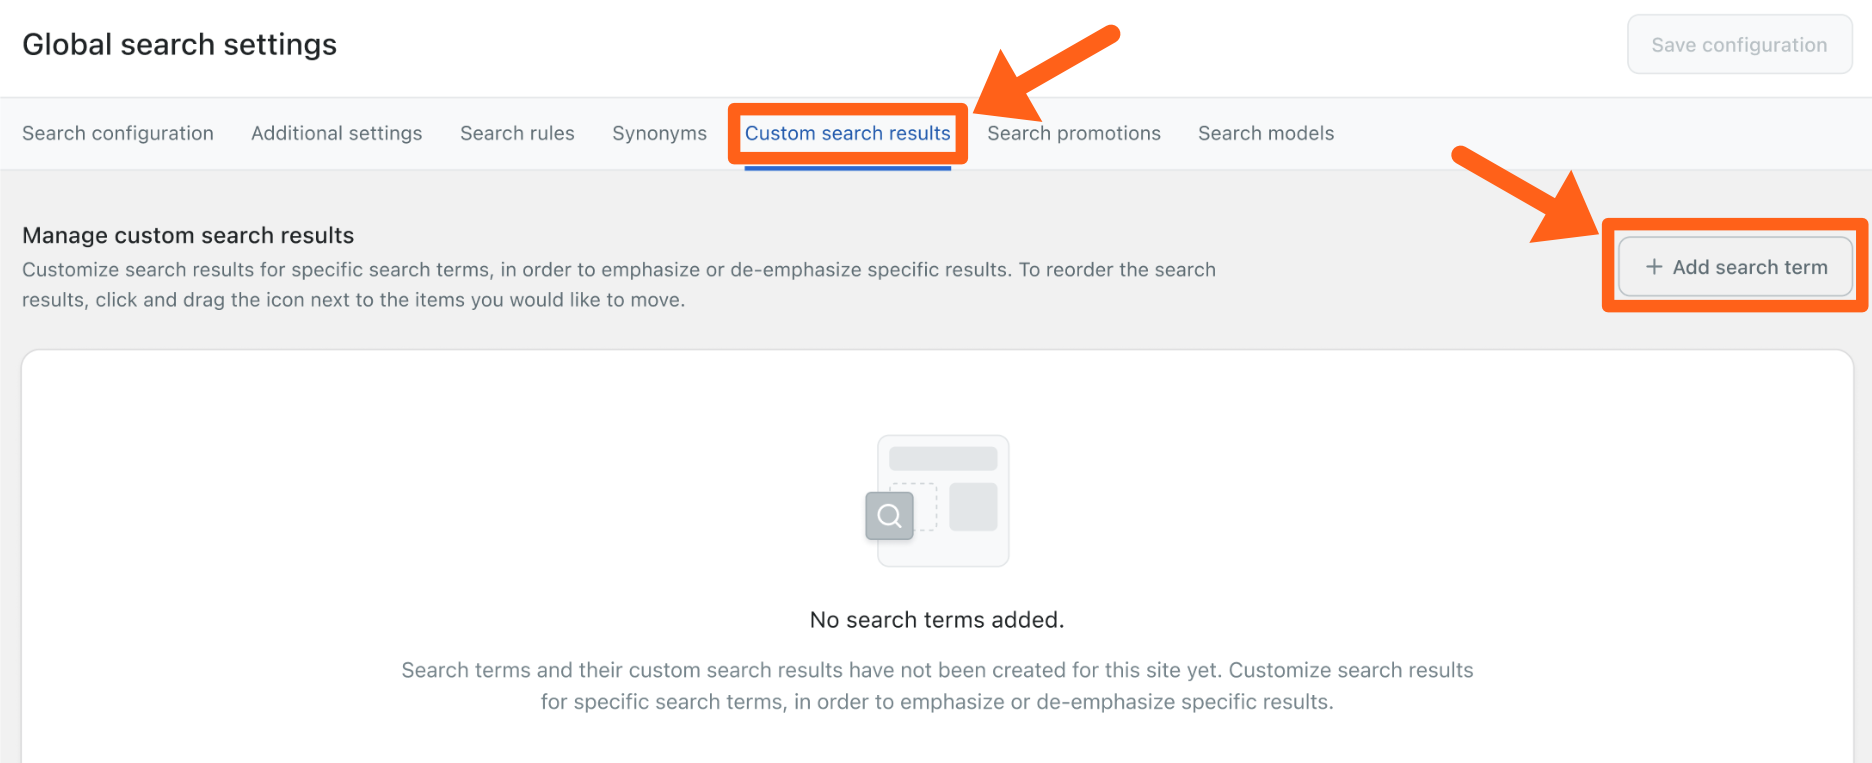Switch to the Search models tab
The height and width of the screenshot is (763, 1872).
click(1266, 133)
